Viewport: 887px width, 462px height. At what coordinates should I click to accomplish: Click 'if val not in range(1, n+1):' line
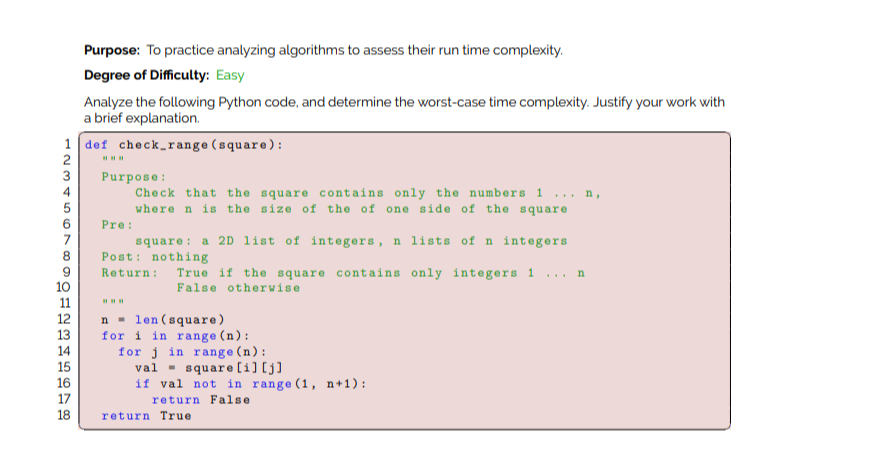[251, 384]
